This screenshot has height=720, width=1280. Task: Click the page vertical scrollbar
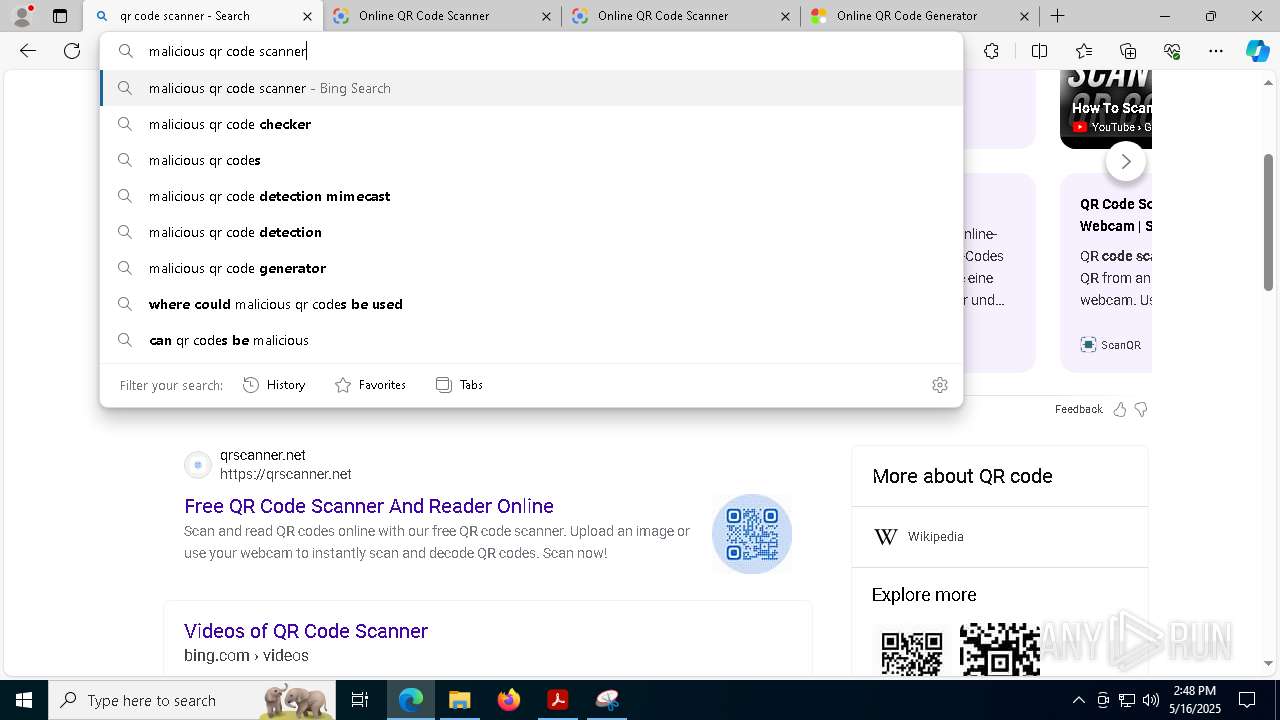point(1269,222)
